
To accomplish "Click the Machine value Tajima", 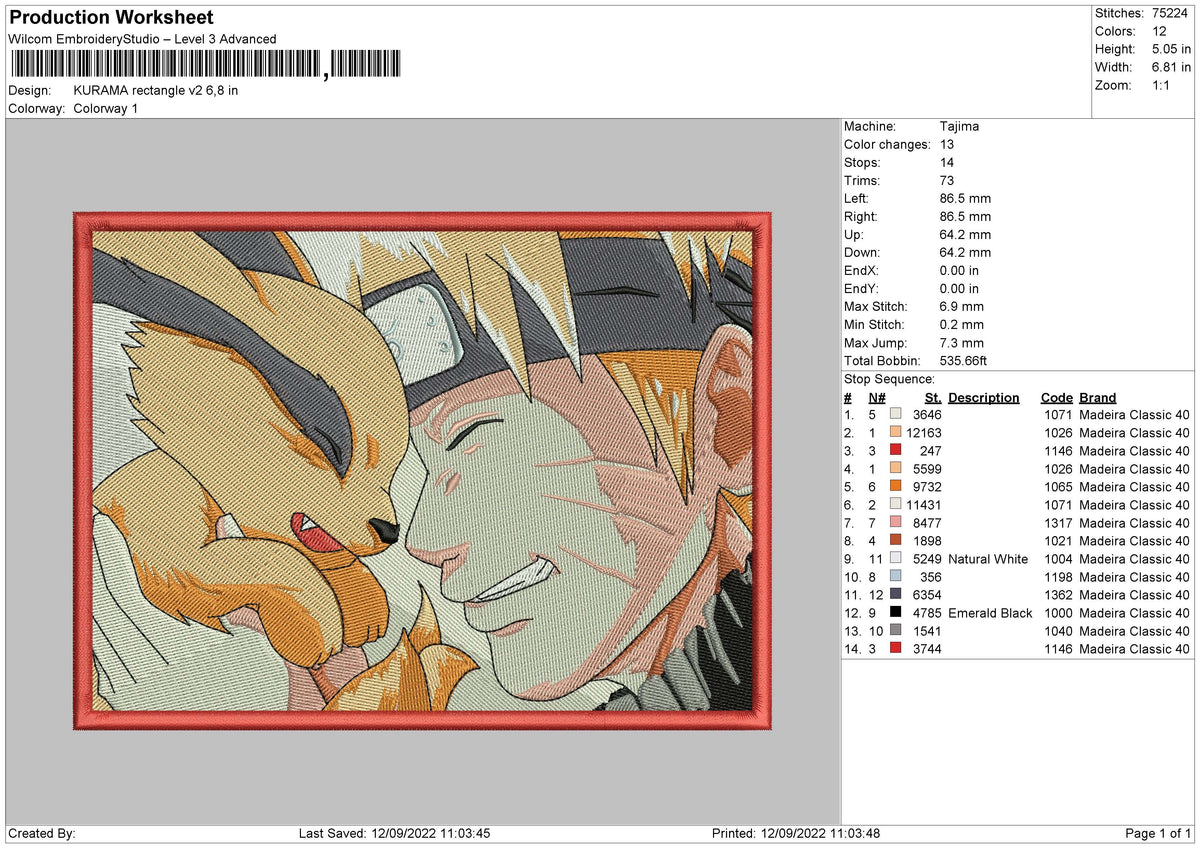I will click(960, 127).
